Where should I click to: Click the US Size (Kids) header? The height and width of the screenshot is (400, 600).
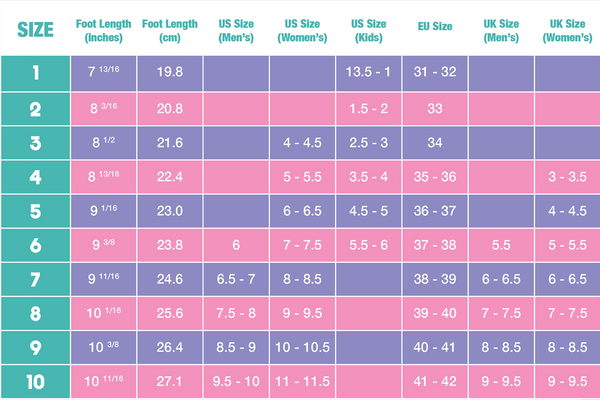pos(368,29)
